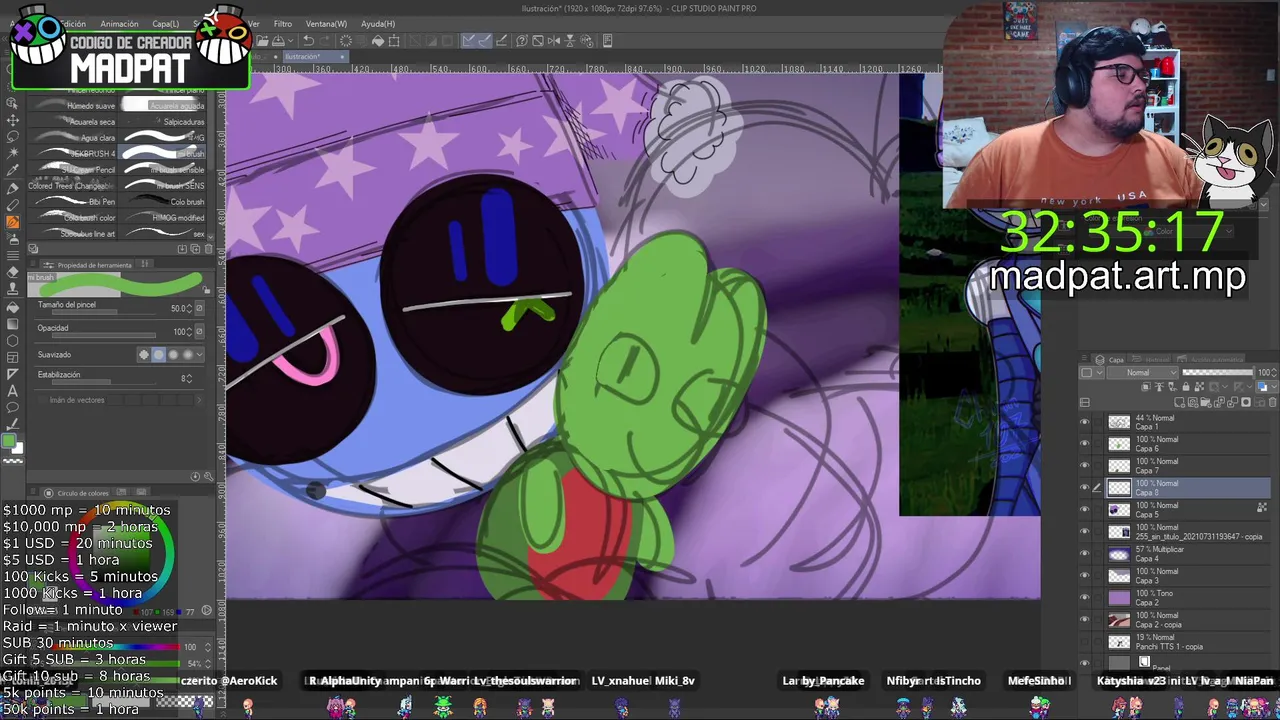The image size is (1280, 720).
Task: Open the Animación menu
Action: pyautogui.click(x=119, y=24)
